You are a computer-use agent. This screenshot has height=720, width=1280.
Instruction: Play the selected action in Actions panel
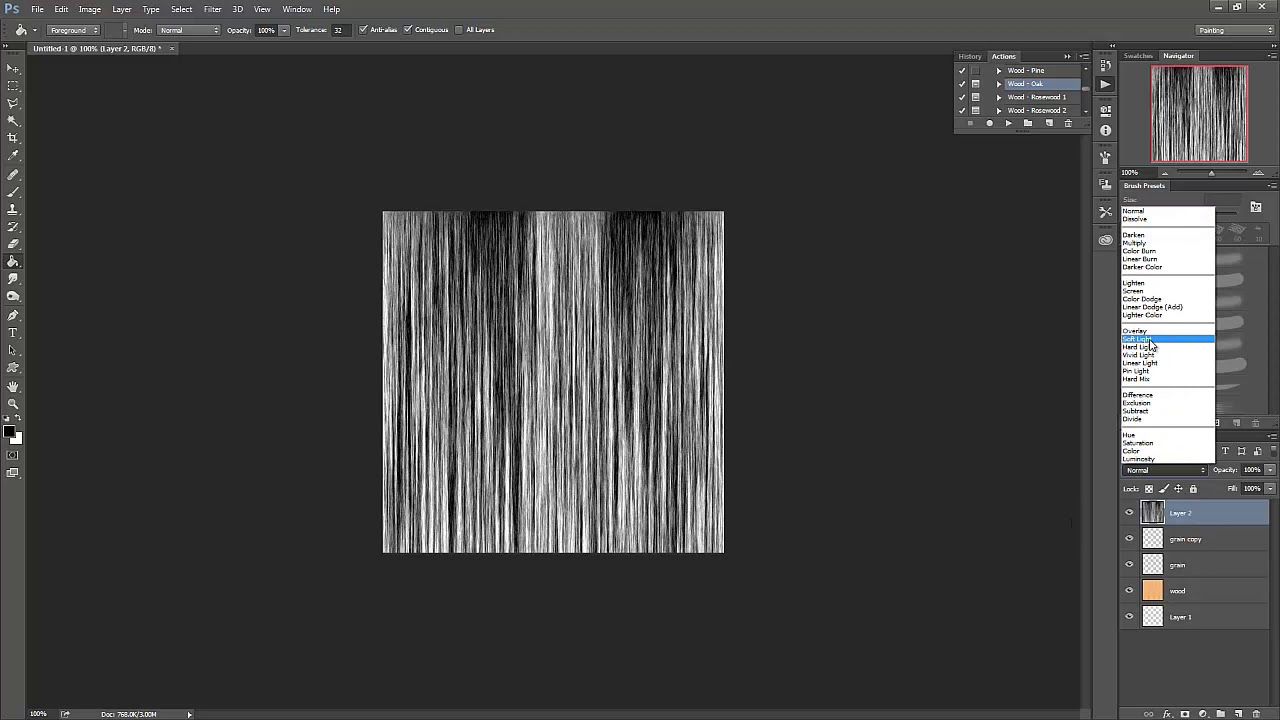pyautogui.click(x=1008, y=123)
